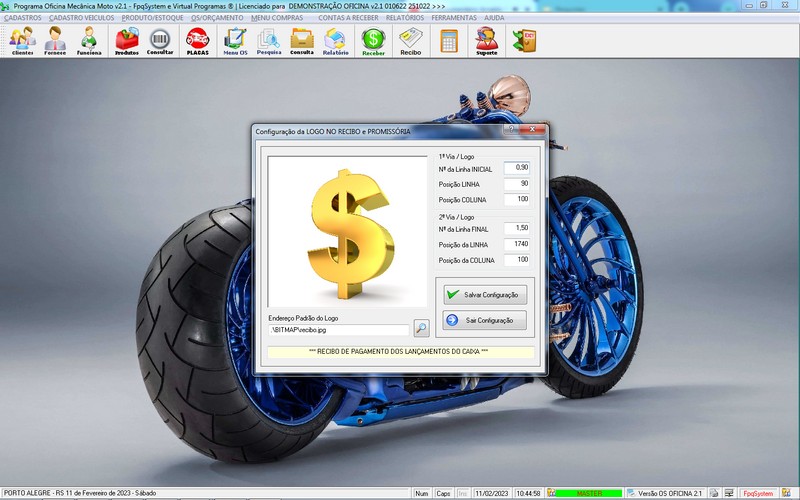Click the 11/02/2023 date in status bar
The height and width of the screenshot is (500, 800).
coord(492,493)
